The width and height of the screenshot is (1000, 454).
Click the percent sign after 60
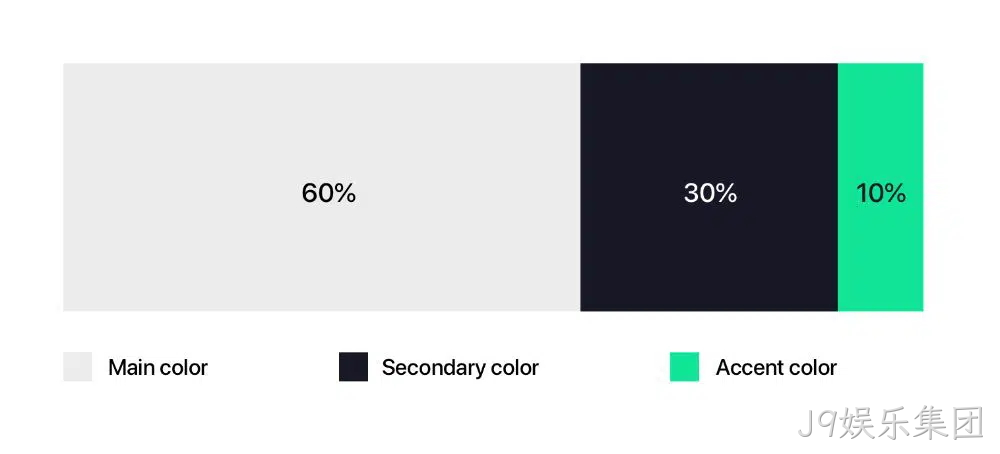[345, 193]
